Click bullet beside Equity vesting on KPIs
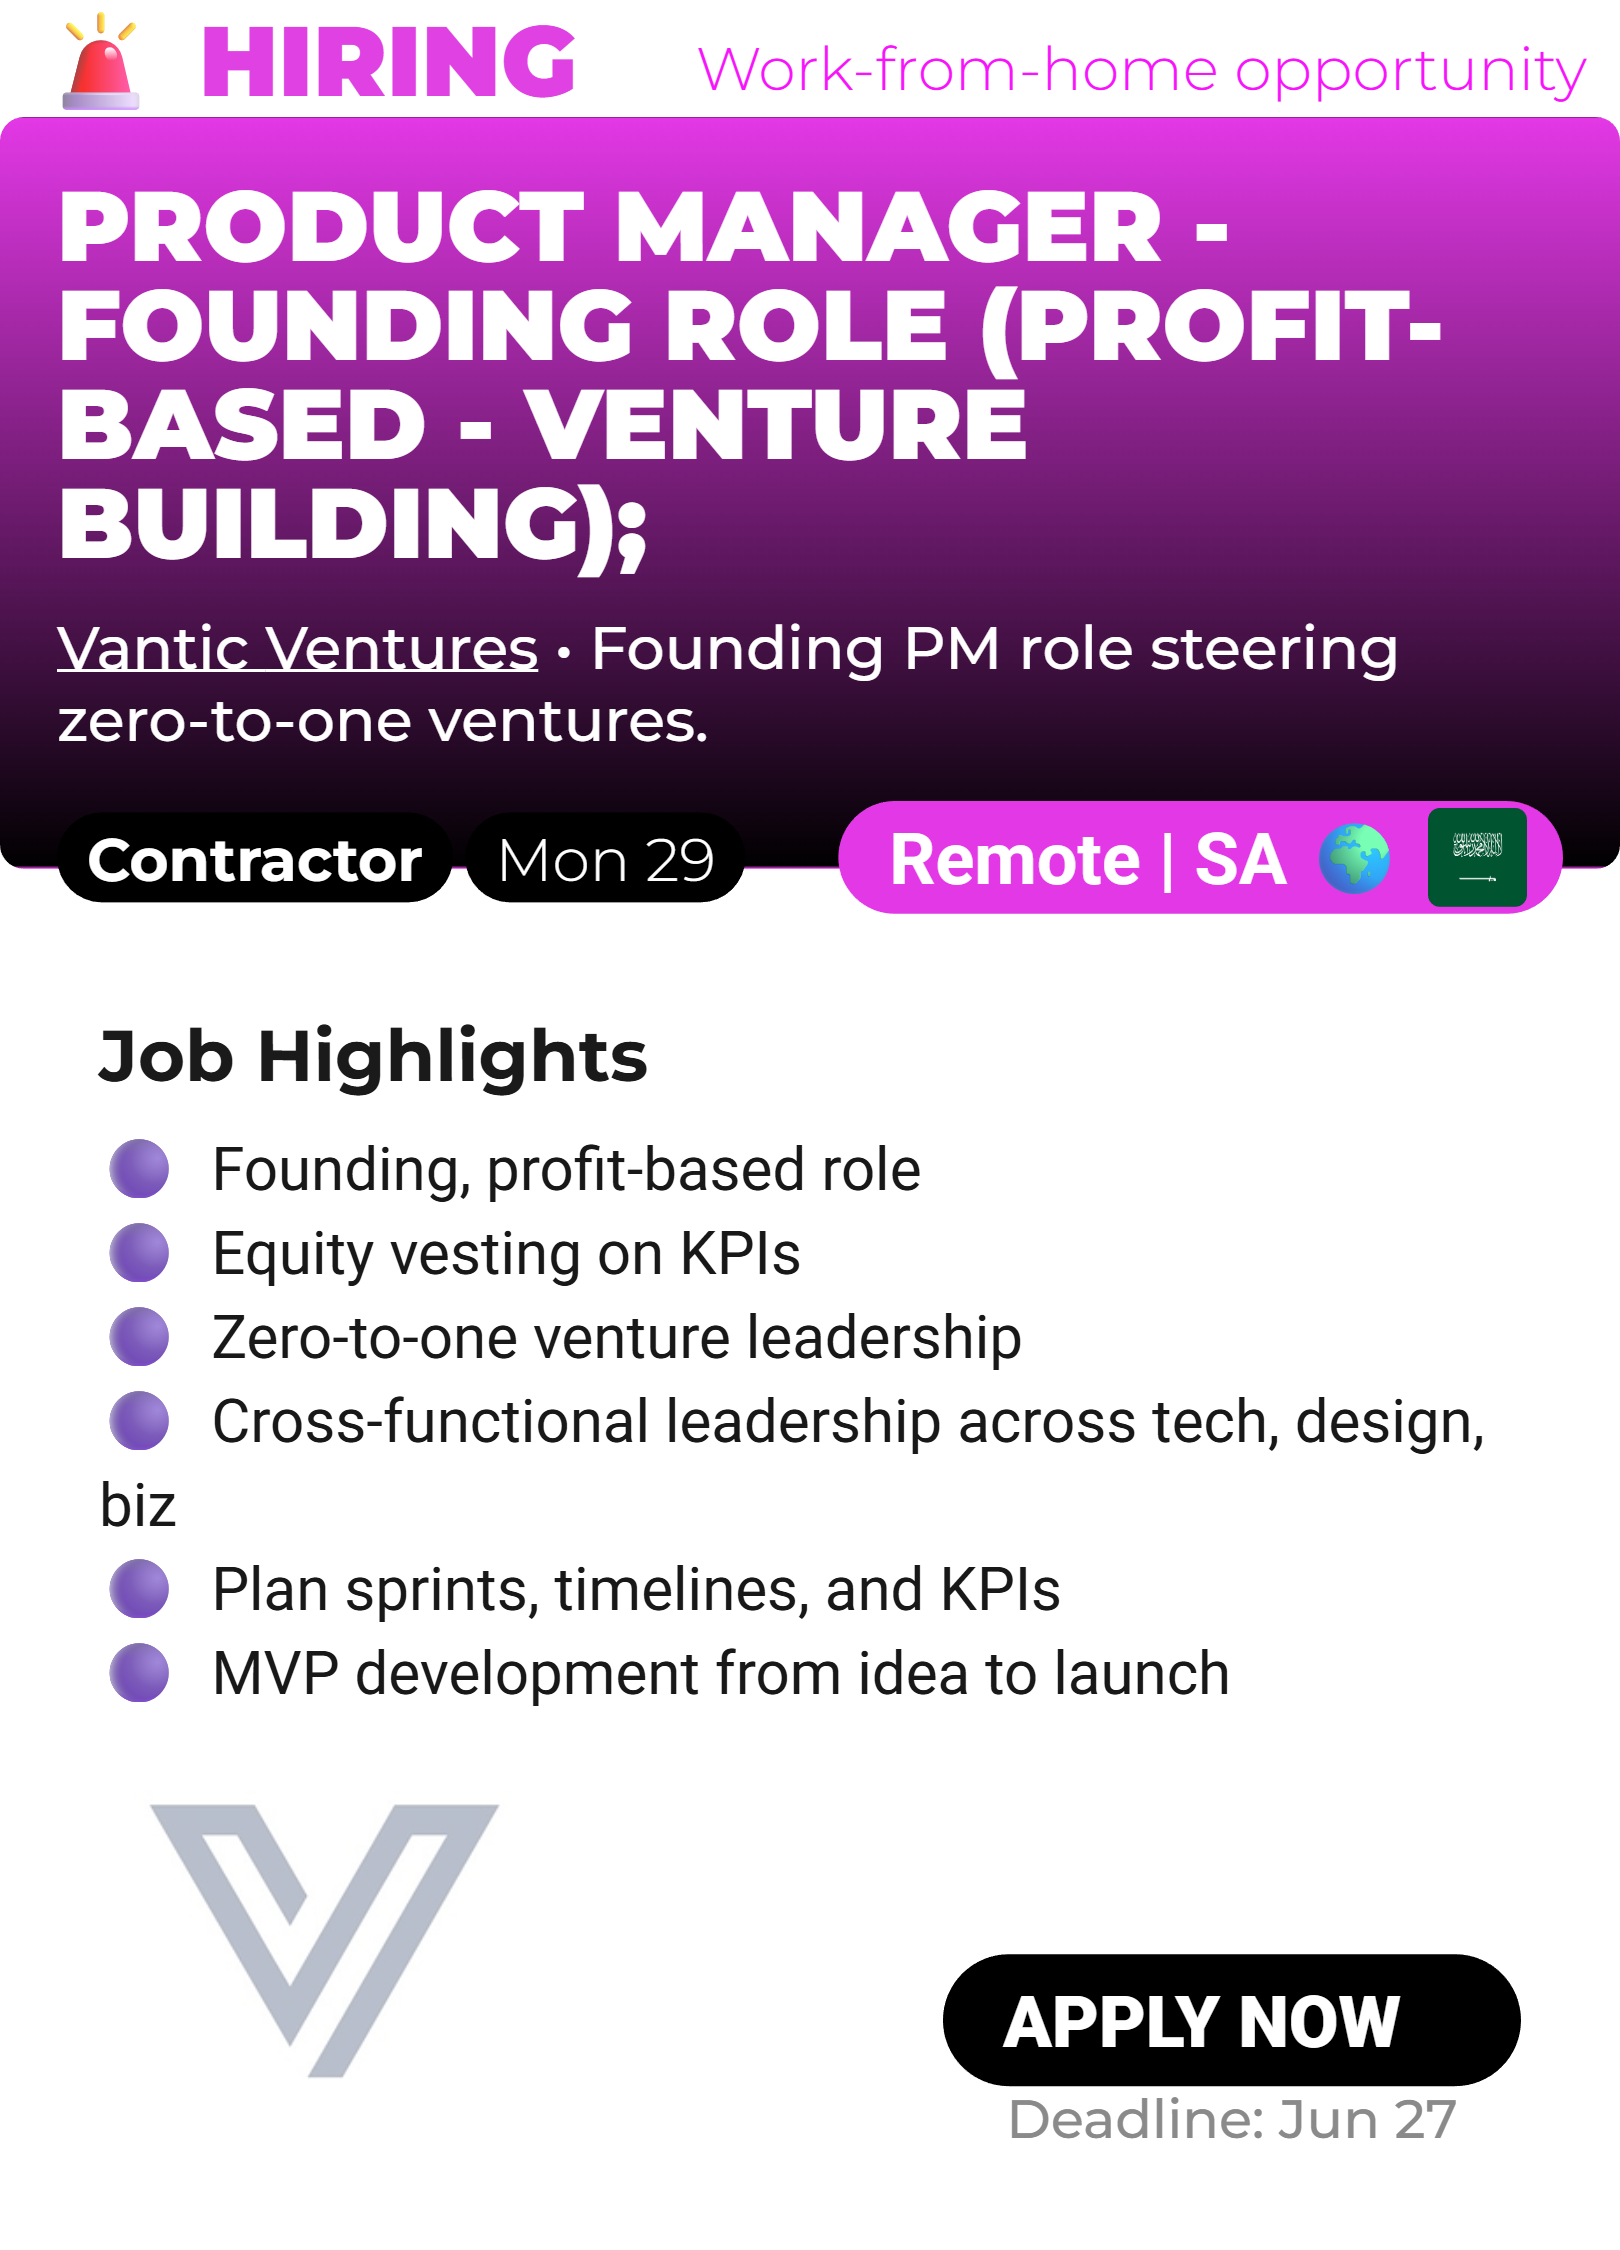Viewport: 1620px width, 2250px height. (139, 1252)
